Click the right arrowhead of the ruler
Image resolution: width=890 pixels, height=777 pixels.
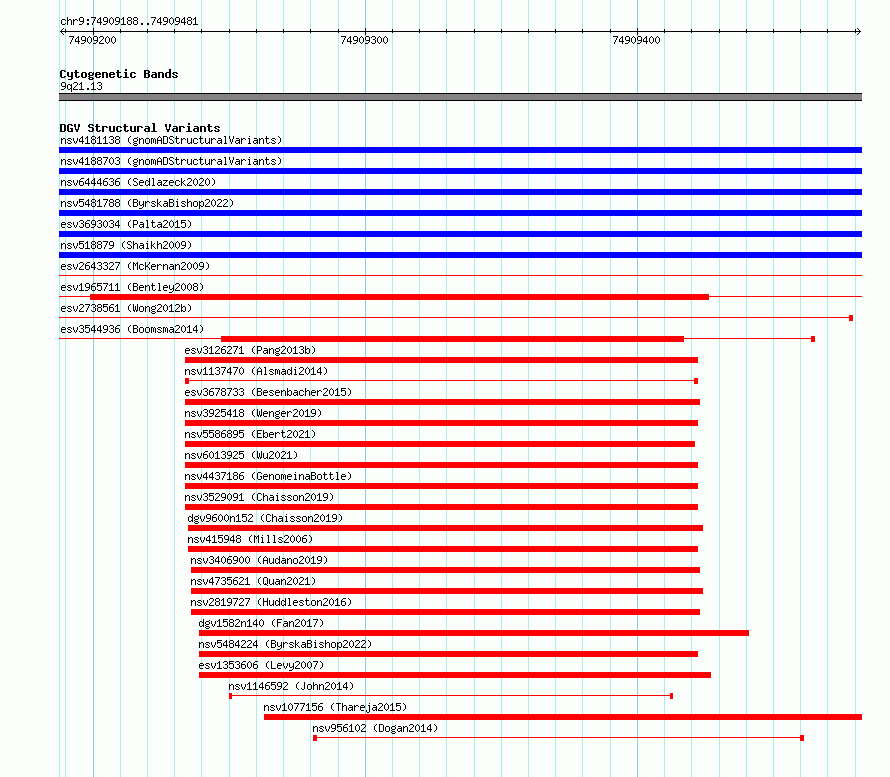[858, 31]
